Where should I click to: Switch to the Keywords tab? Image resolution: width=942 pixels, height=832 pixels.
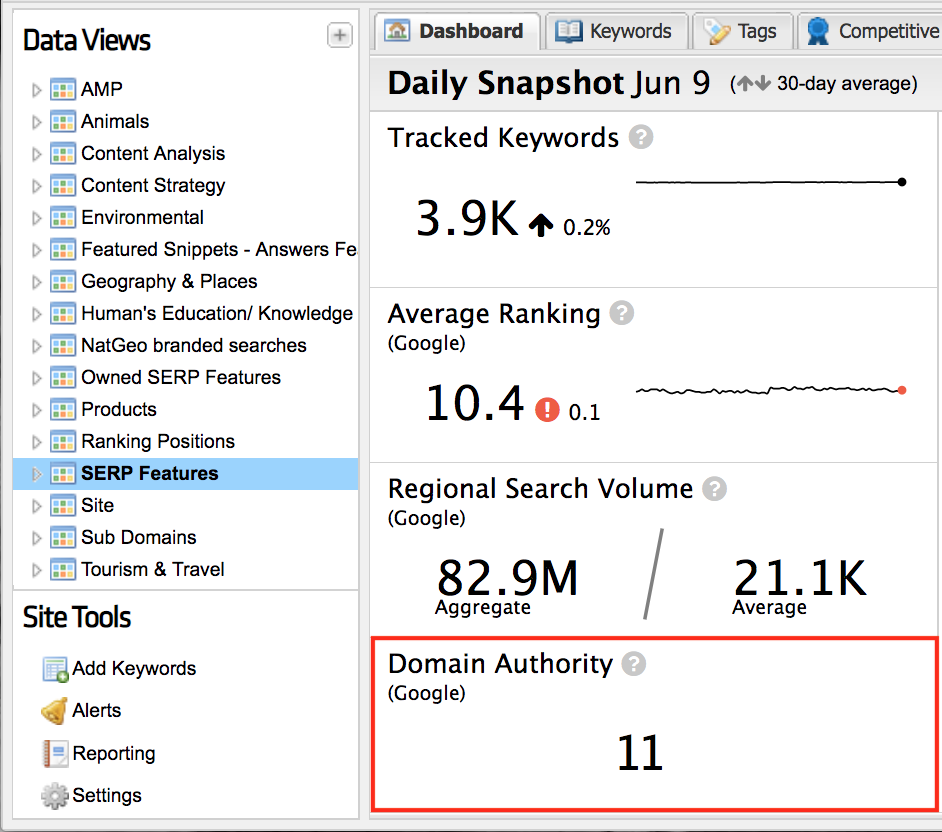(x=617, y=31)
